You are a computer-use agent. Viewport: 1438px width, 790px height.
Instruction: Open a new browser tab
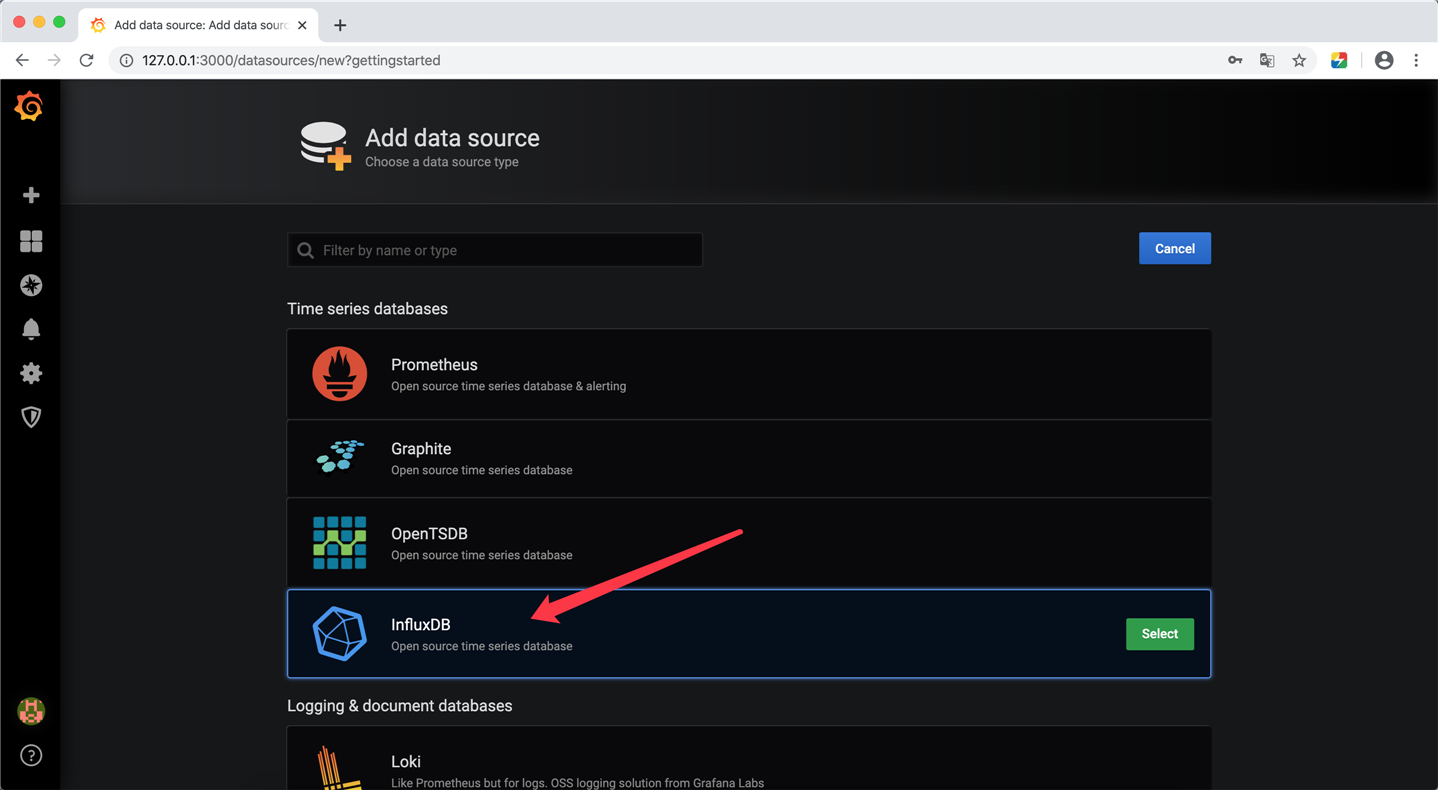(340, 25)
